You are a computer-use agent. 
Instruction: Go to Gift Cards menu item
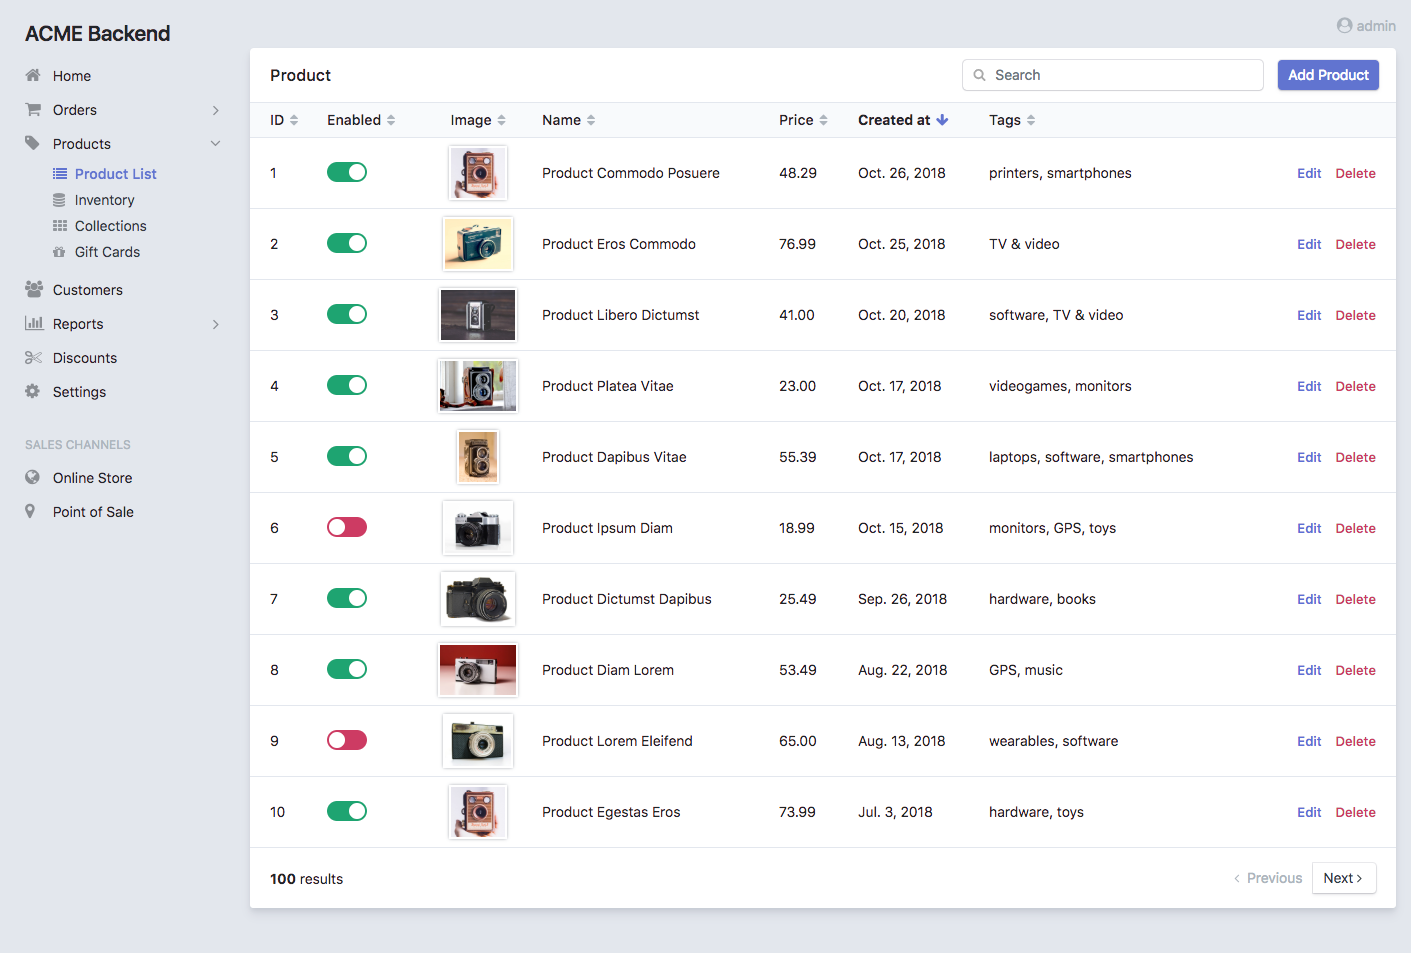pyautogui.click(x=107, y=252)
